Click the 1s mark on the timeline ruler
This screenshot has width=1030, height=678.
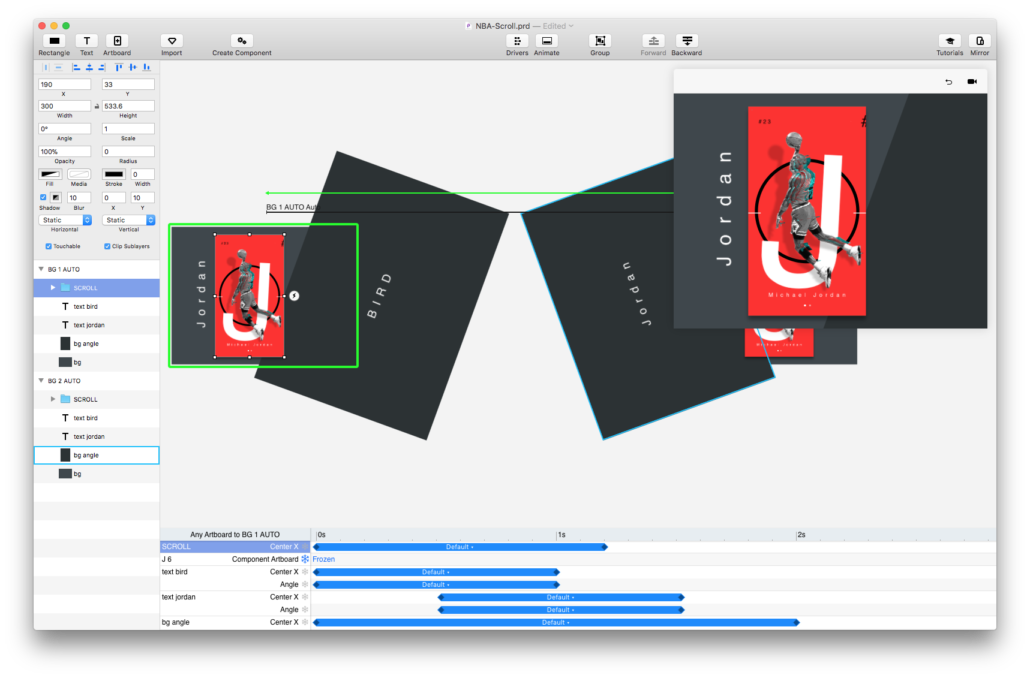(x=562, y=535)
